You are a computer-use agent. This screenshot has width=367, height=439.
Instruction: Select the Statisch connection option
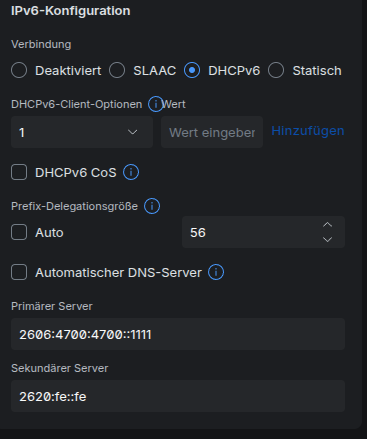pyautogui.click(x=276, y=70)
